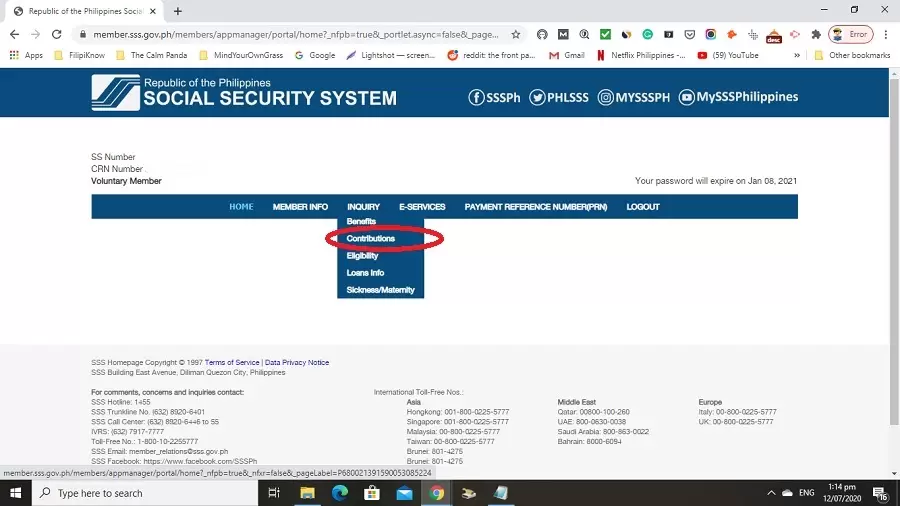Image resolution: width=900 pixels, height=506 pixels.
Task: Open the Gmail bookmark
Action: click(x=567, y=55)
